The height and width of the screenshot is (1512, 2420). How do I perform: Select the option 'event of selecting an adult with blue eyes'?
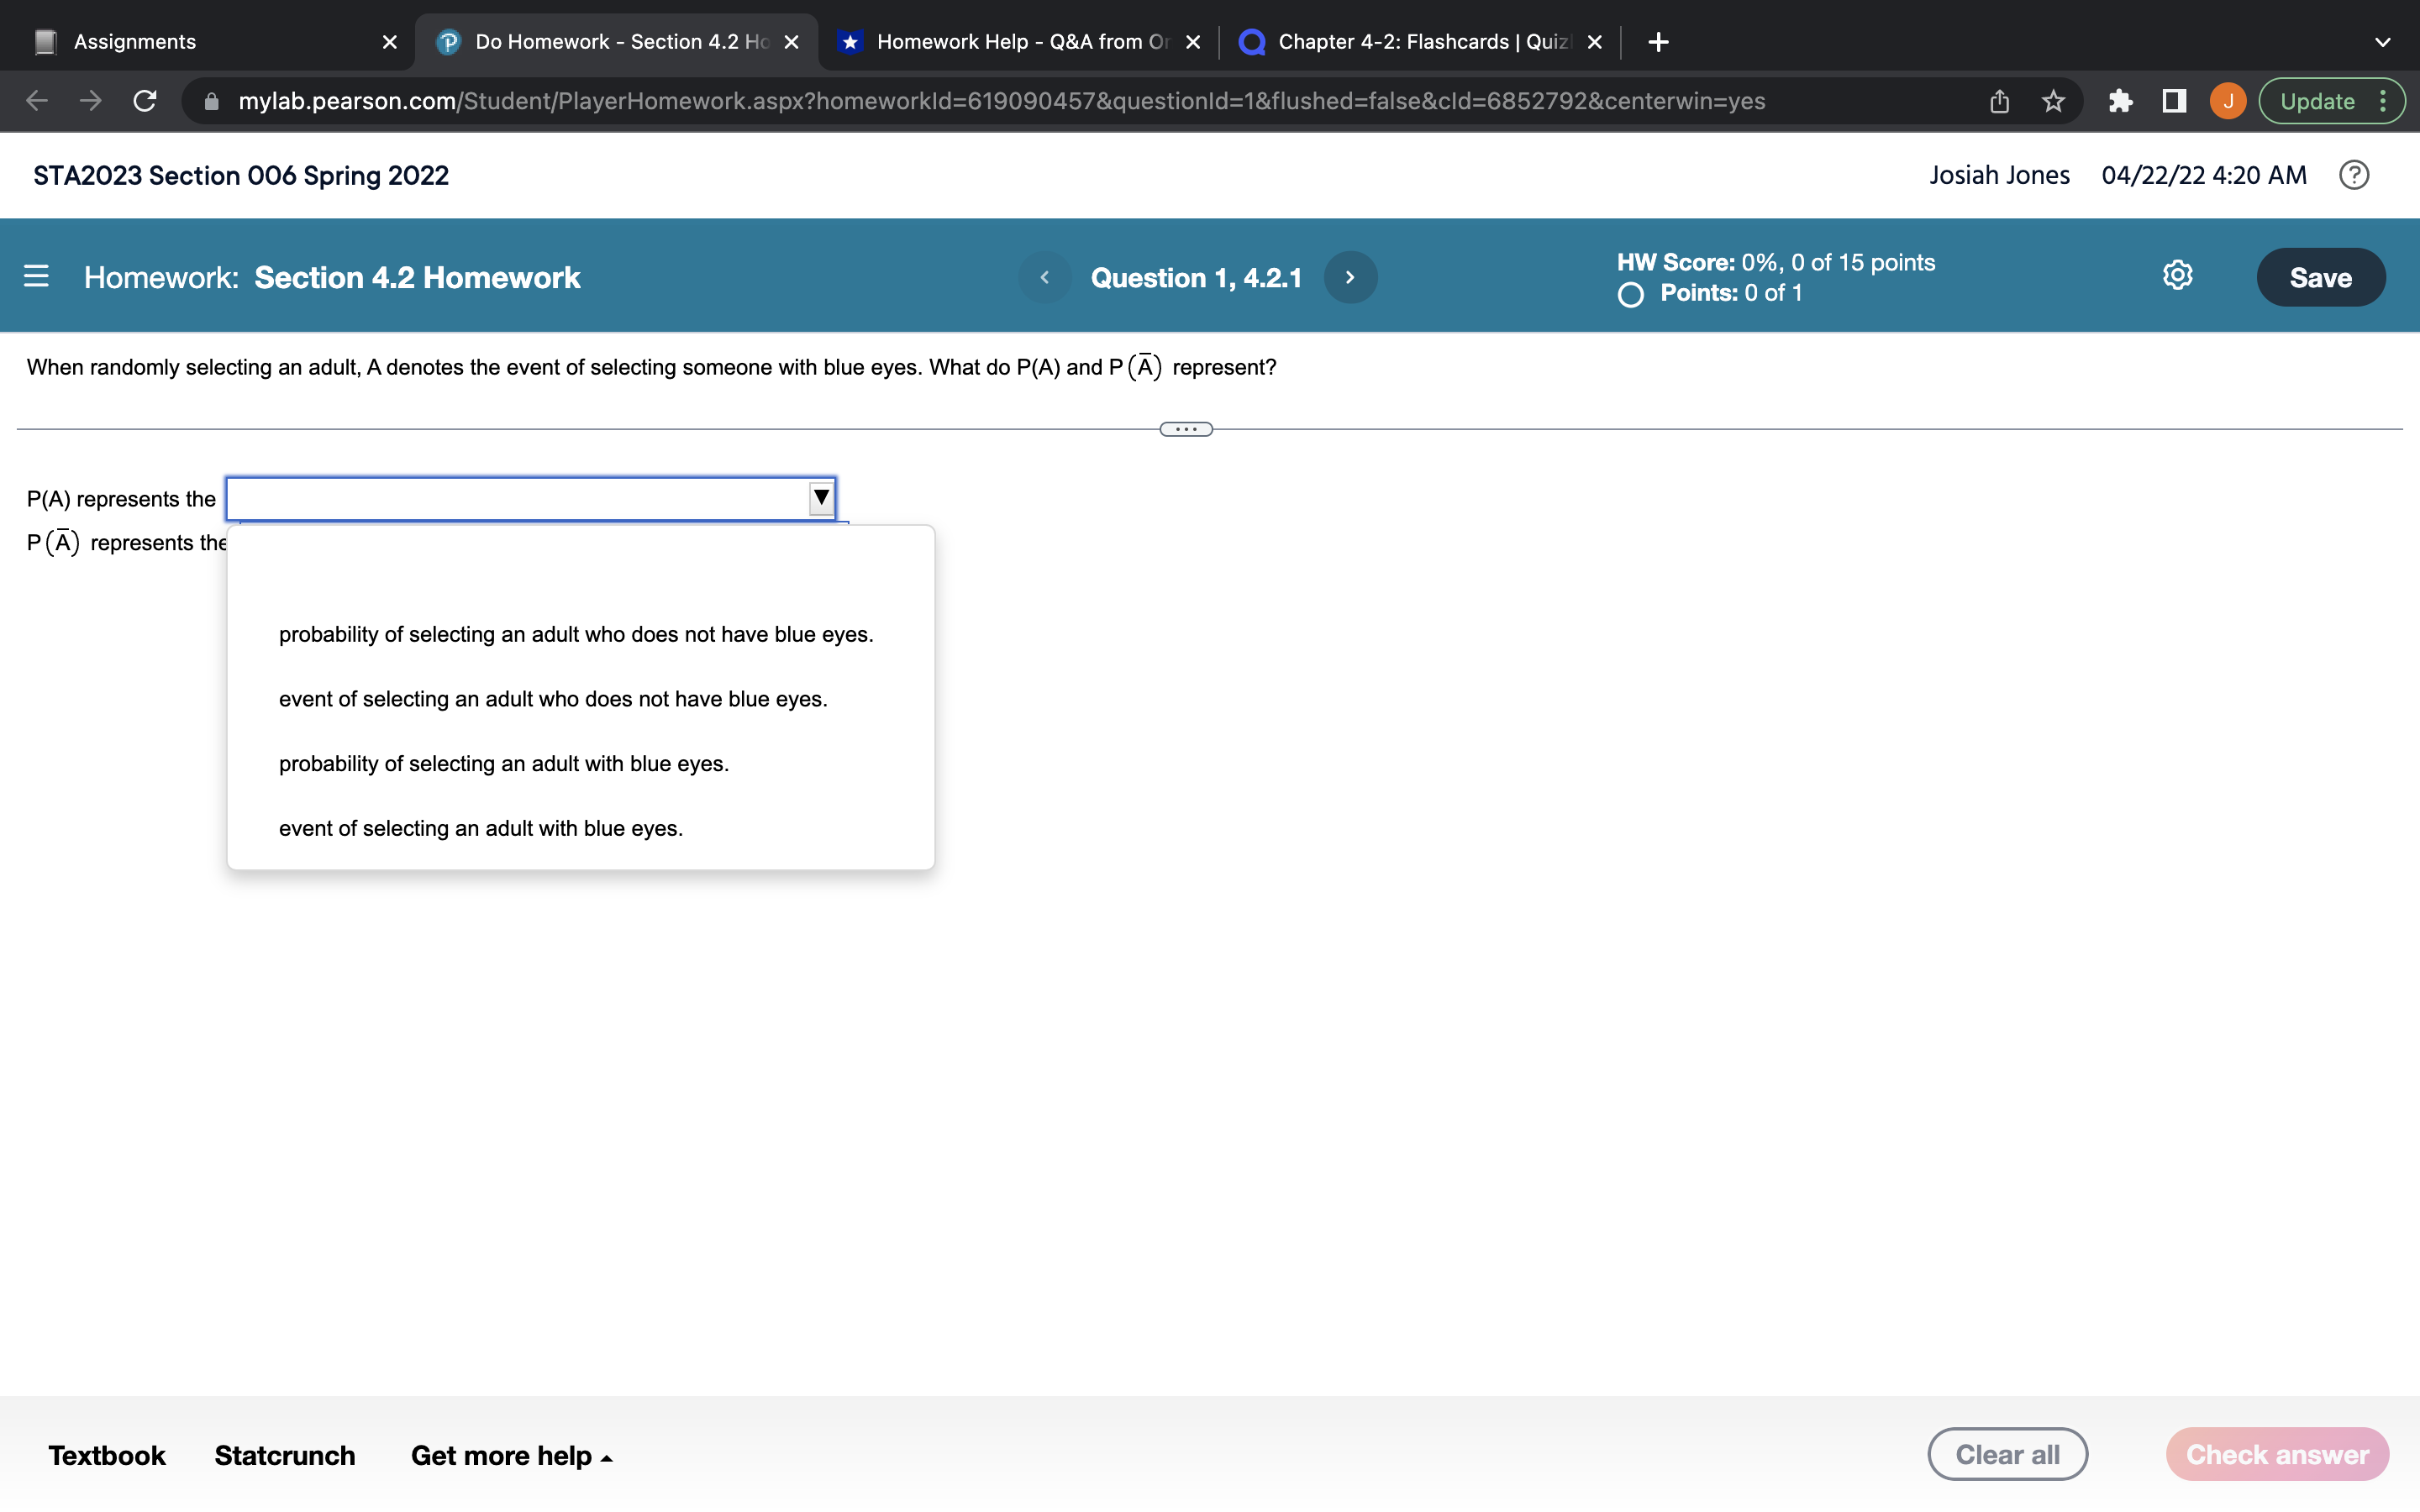click(x=481, y=828)
